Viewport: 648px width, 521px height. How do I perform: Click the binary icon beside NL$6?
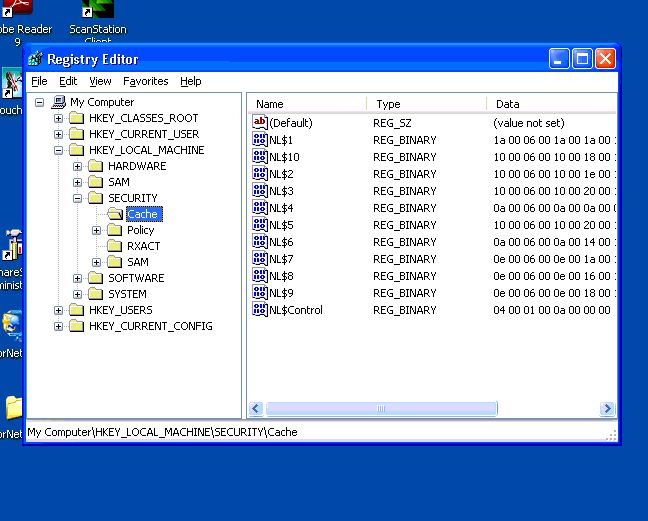260,241
